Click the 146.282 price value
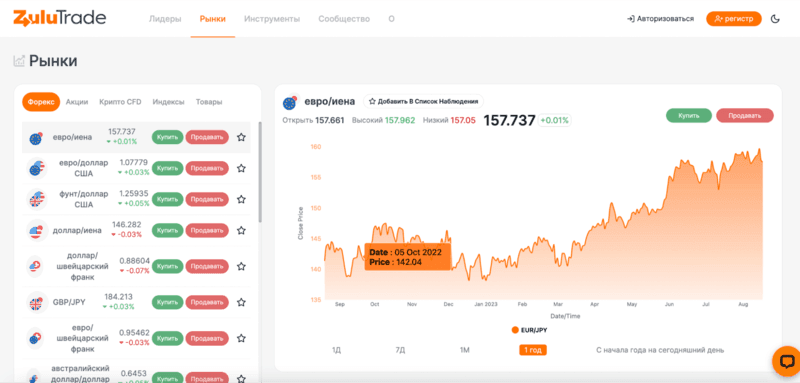 coord(127,225)
